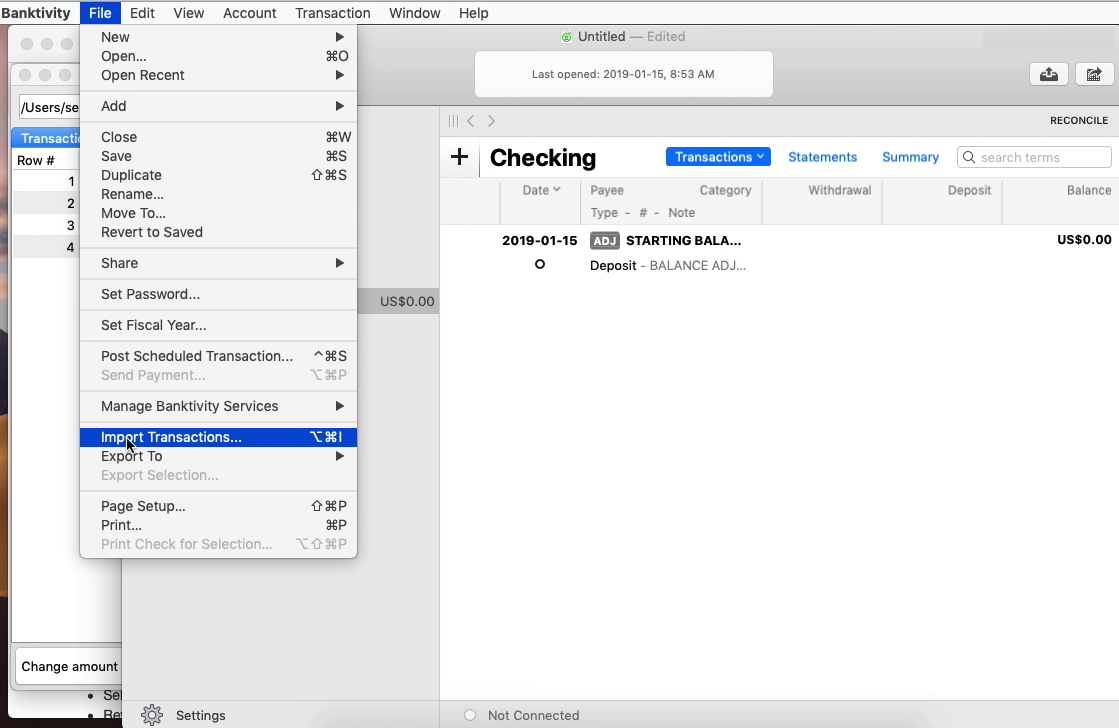Open the Help menu
The width and height of the screenshot is (1119, 728).
[x=473, y=13]
